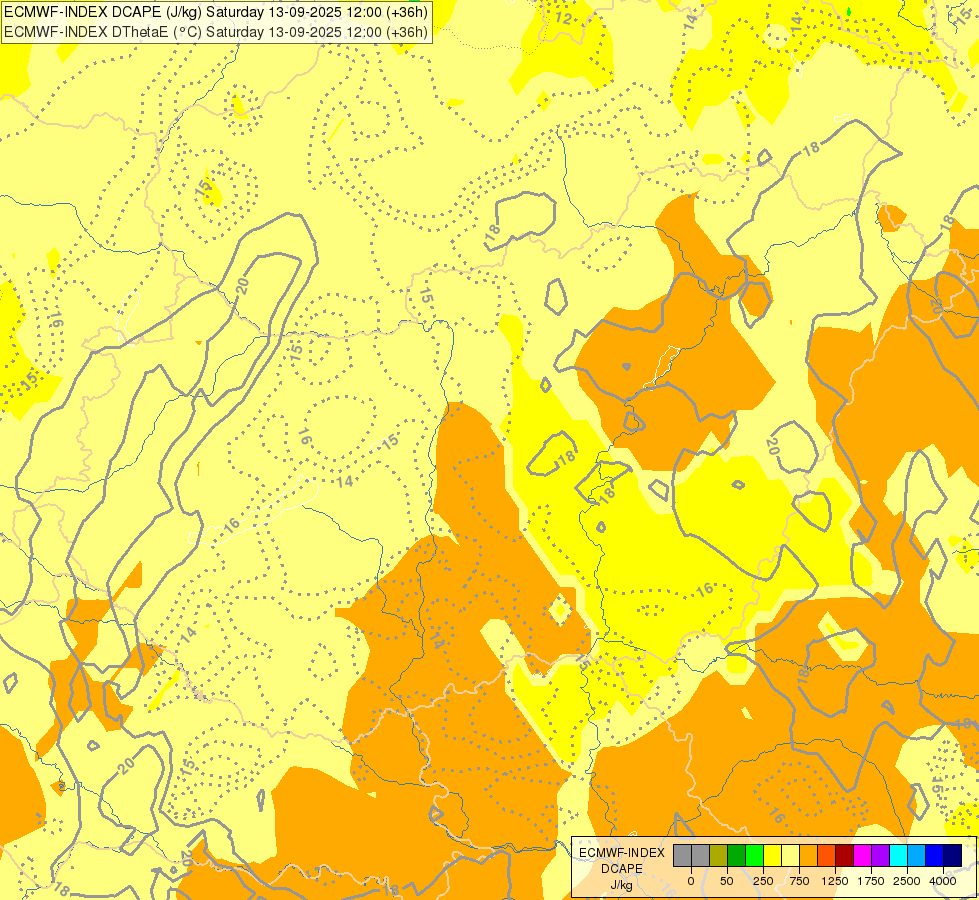The image size is (979, 900).
Task: Click legend value 4000
Action: (x=943, y=881)
